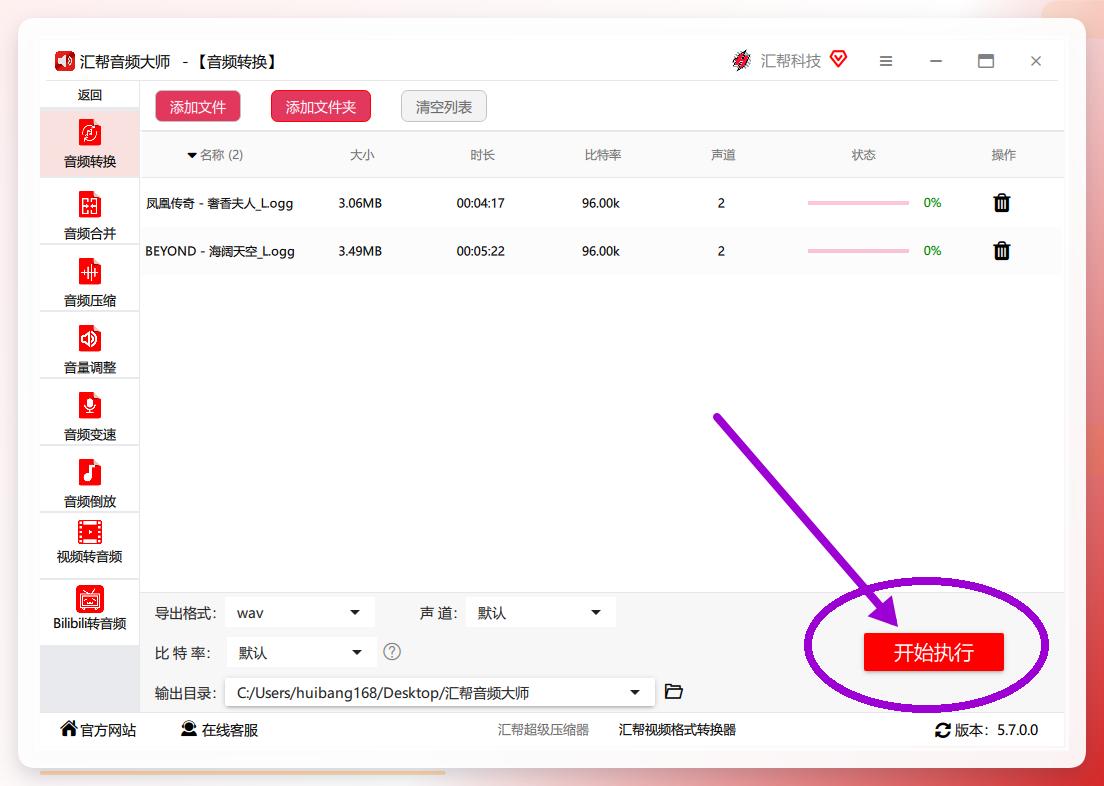
Task: Open the Bilibili转音频 tool
Action: tap(90, 609)
